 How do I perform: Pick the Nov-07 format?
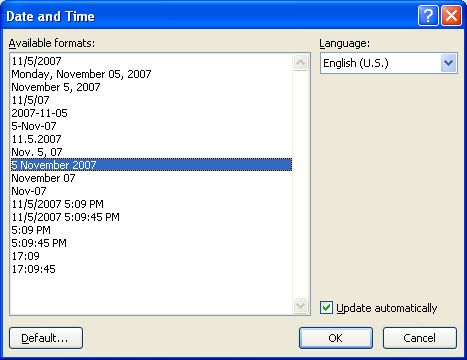(x=151, y=191)
